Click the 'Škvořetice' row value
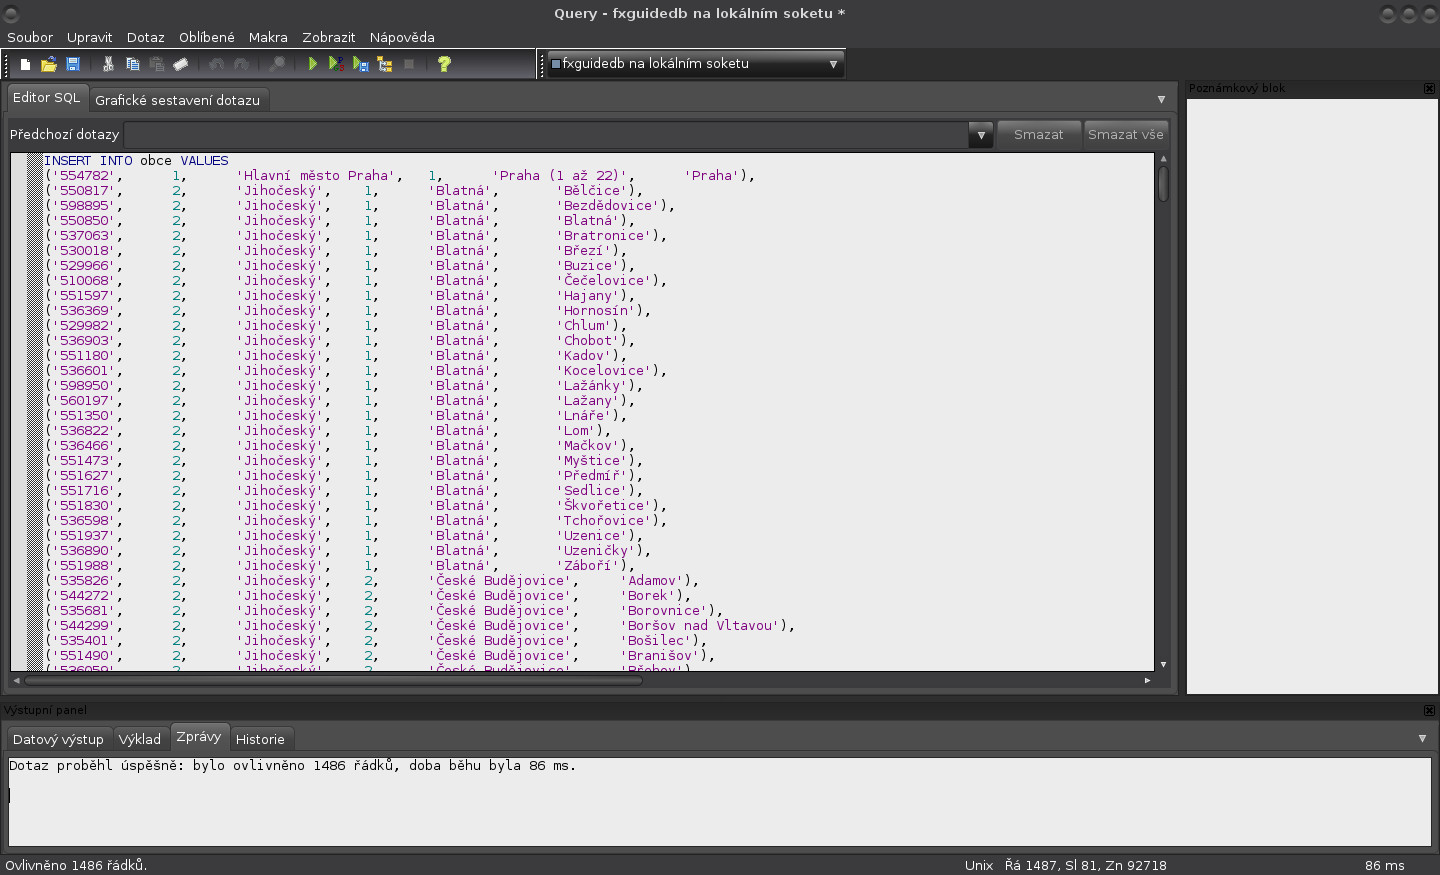 [606, 506]
